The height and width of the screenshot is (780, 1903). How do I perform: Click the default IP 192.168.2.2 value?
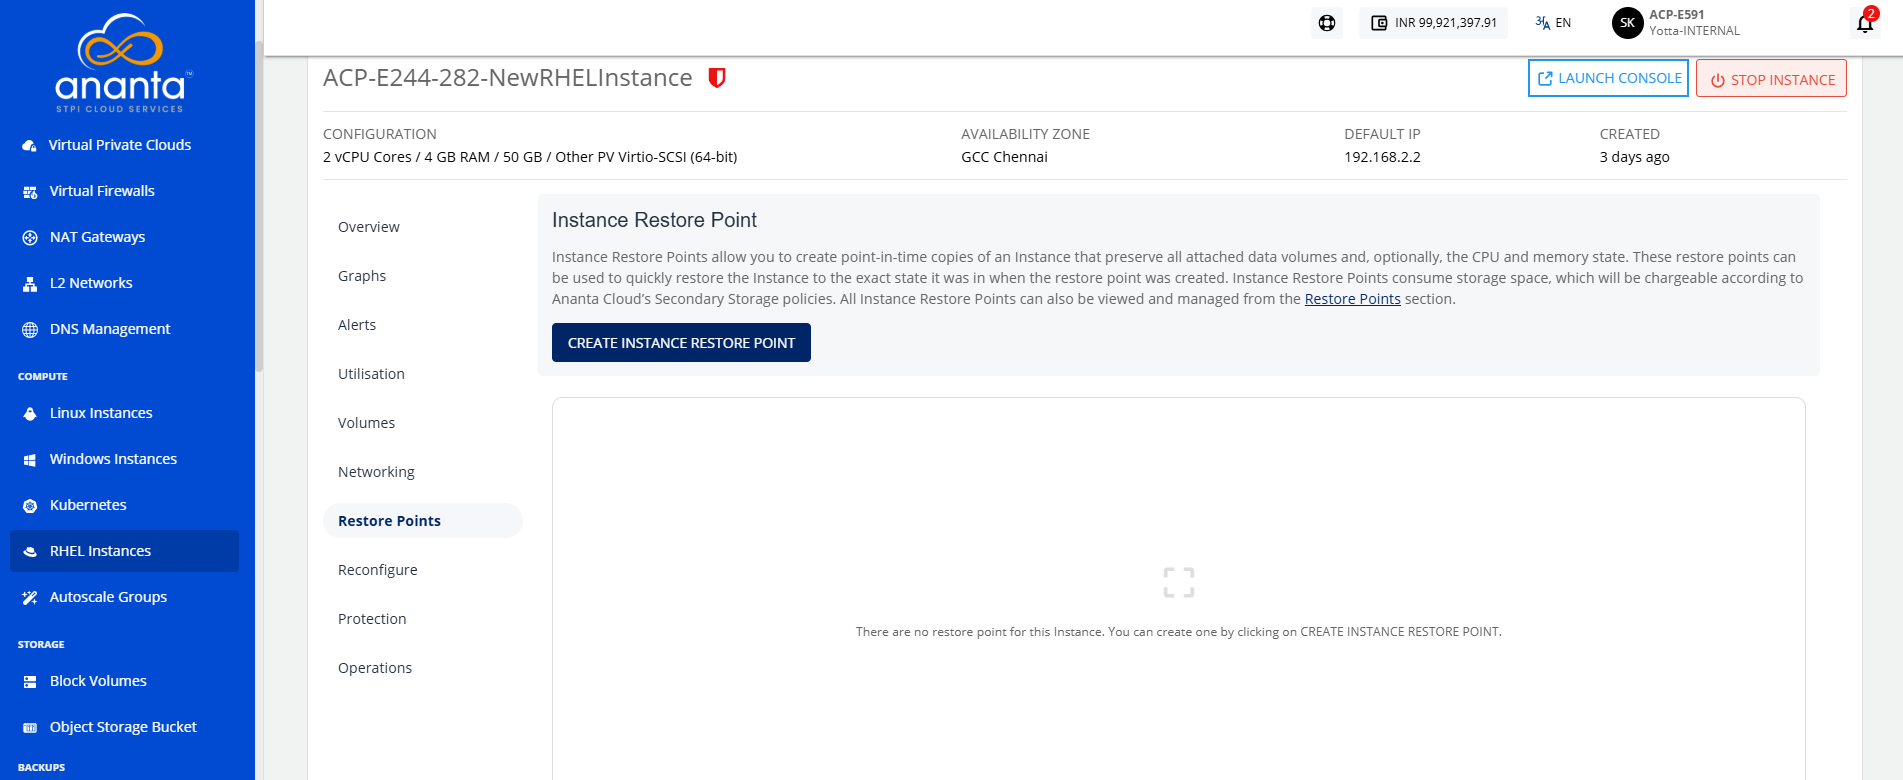1382,157
